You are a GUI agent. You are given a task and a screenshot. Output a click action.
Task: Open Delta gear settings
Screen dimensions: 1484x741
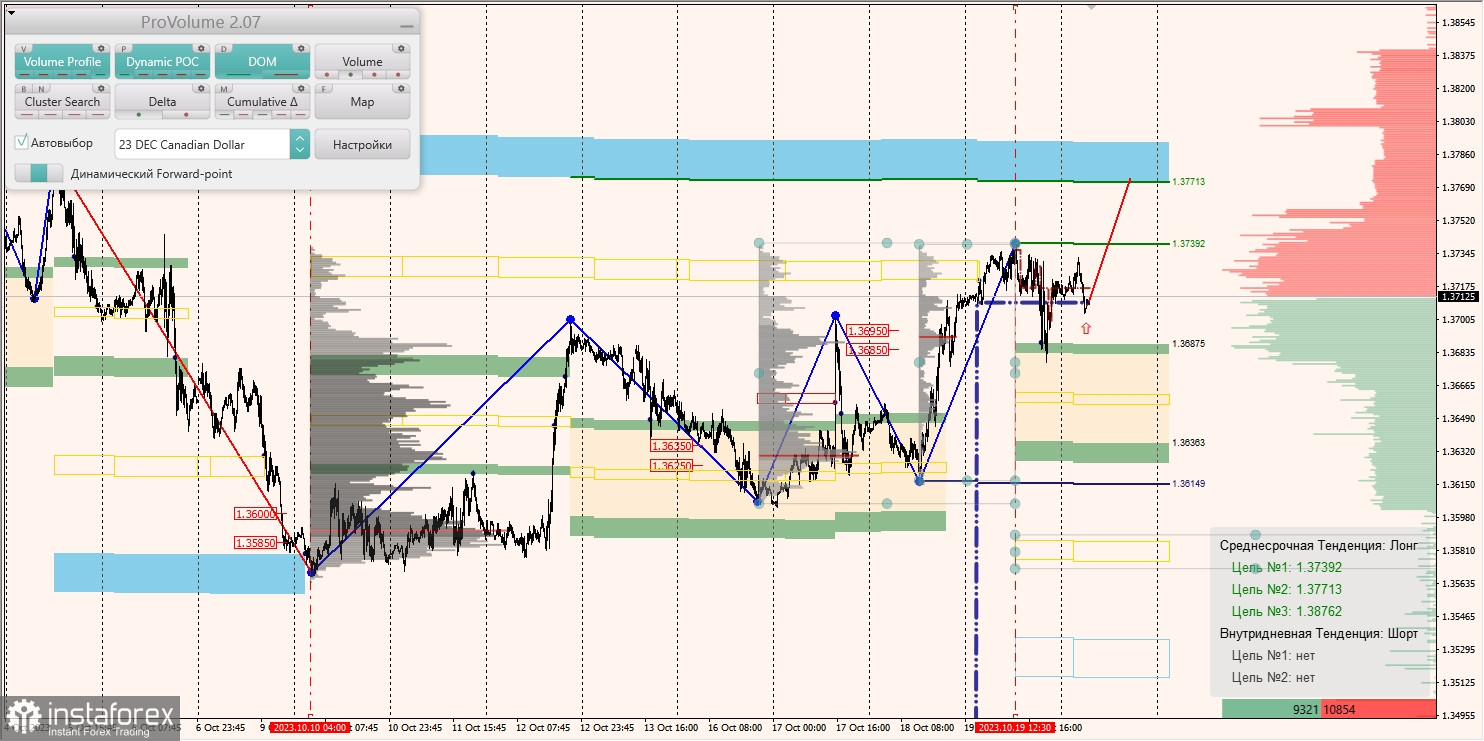click(201, 88)
